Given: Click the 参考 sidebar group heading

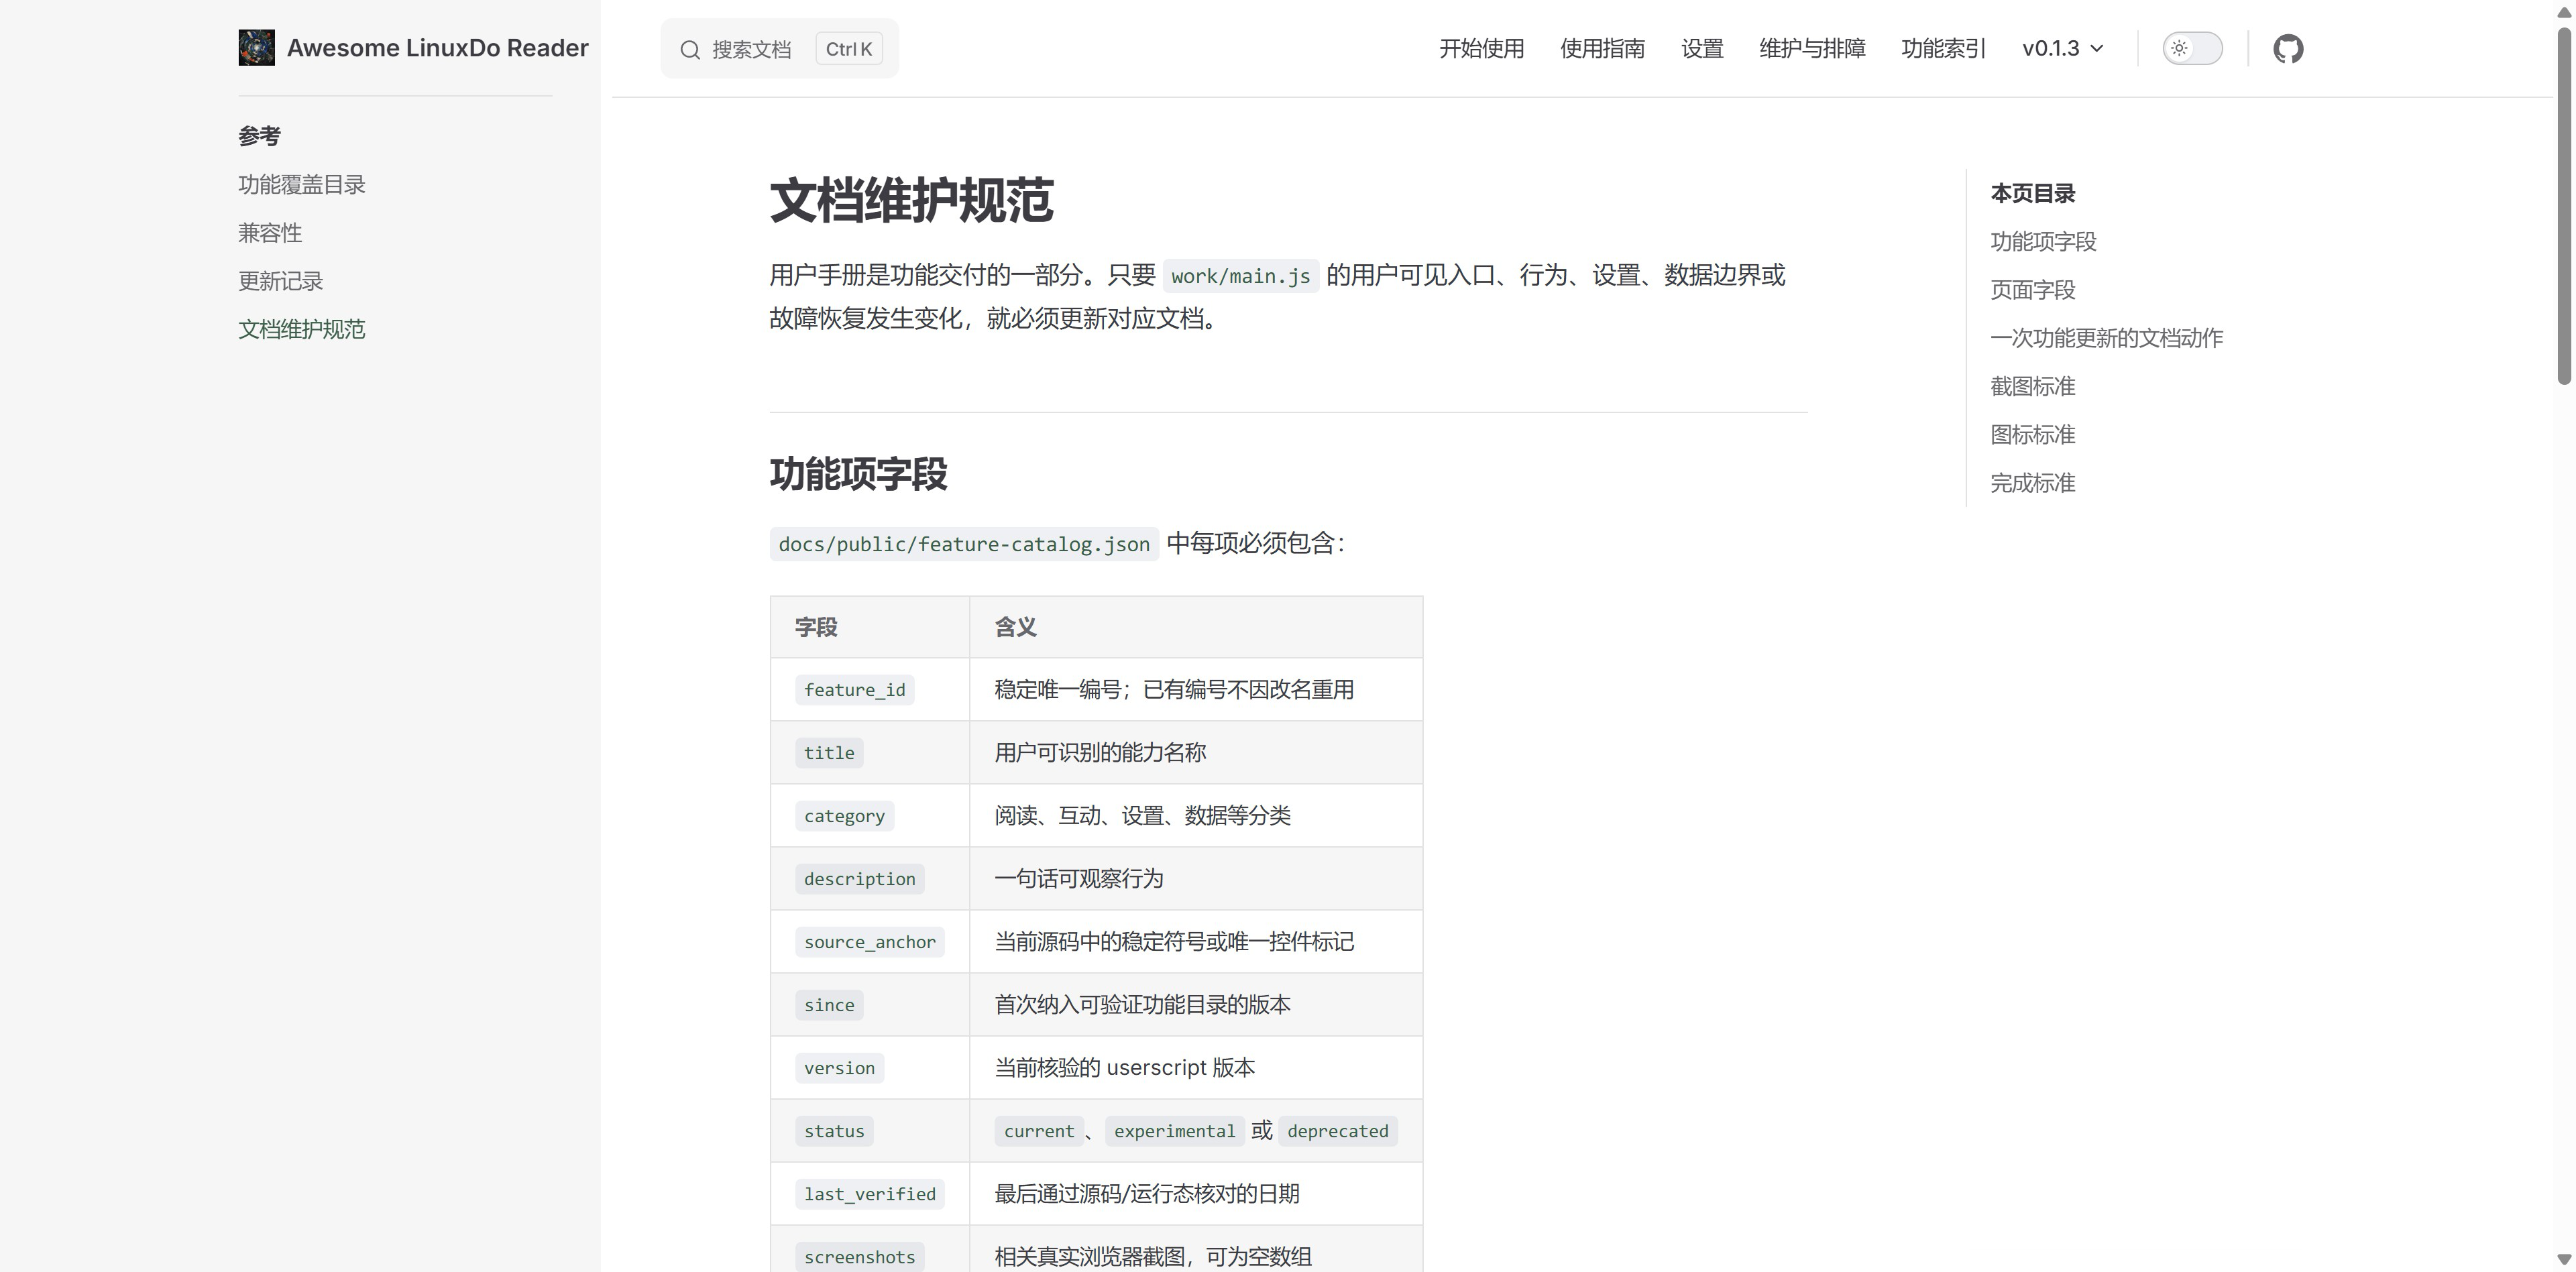Looking at the screenshot, I should point(259,136).
